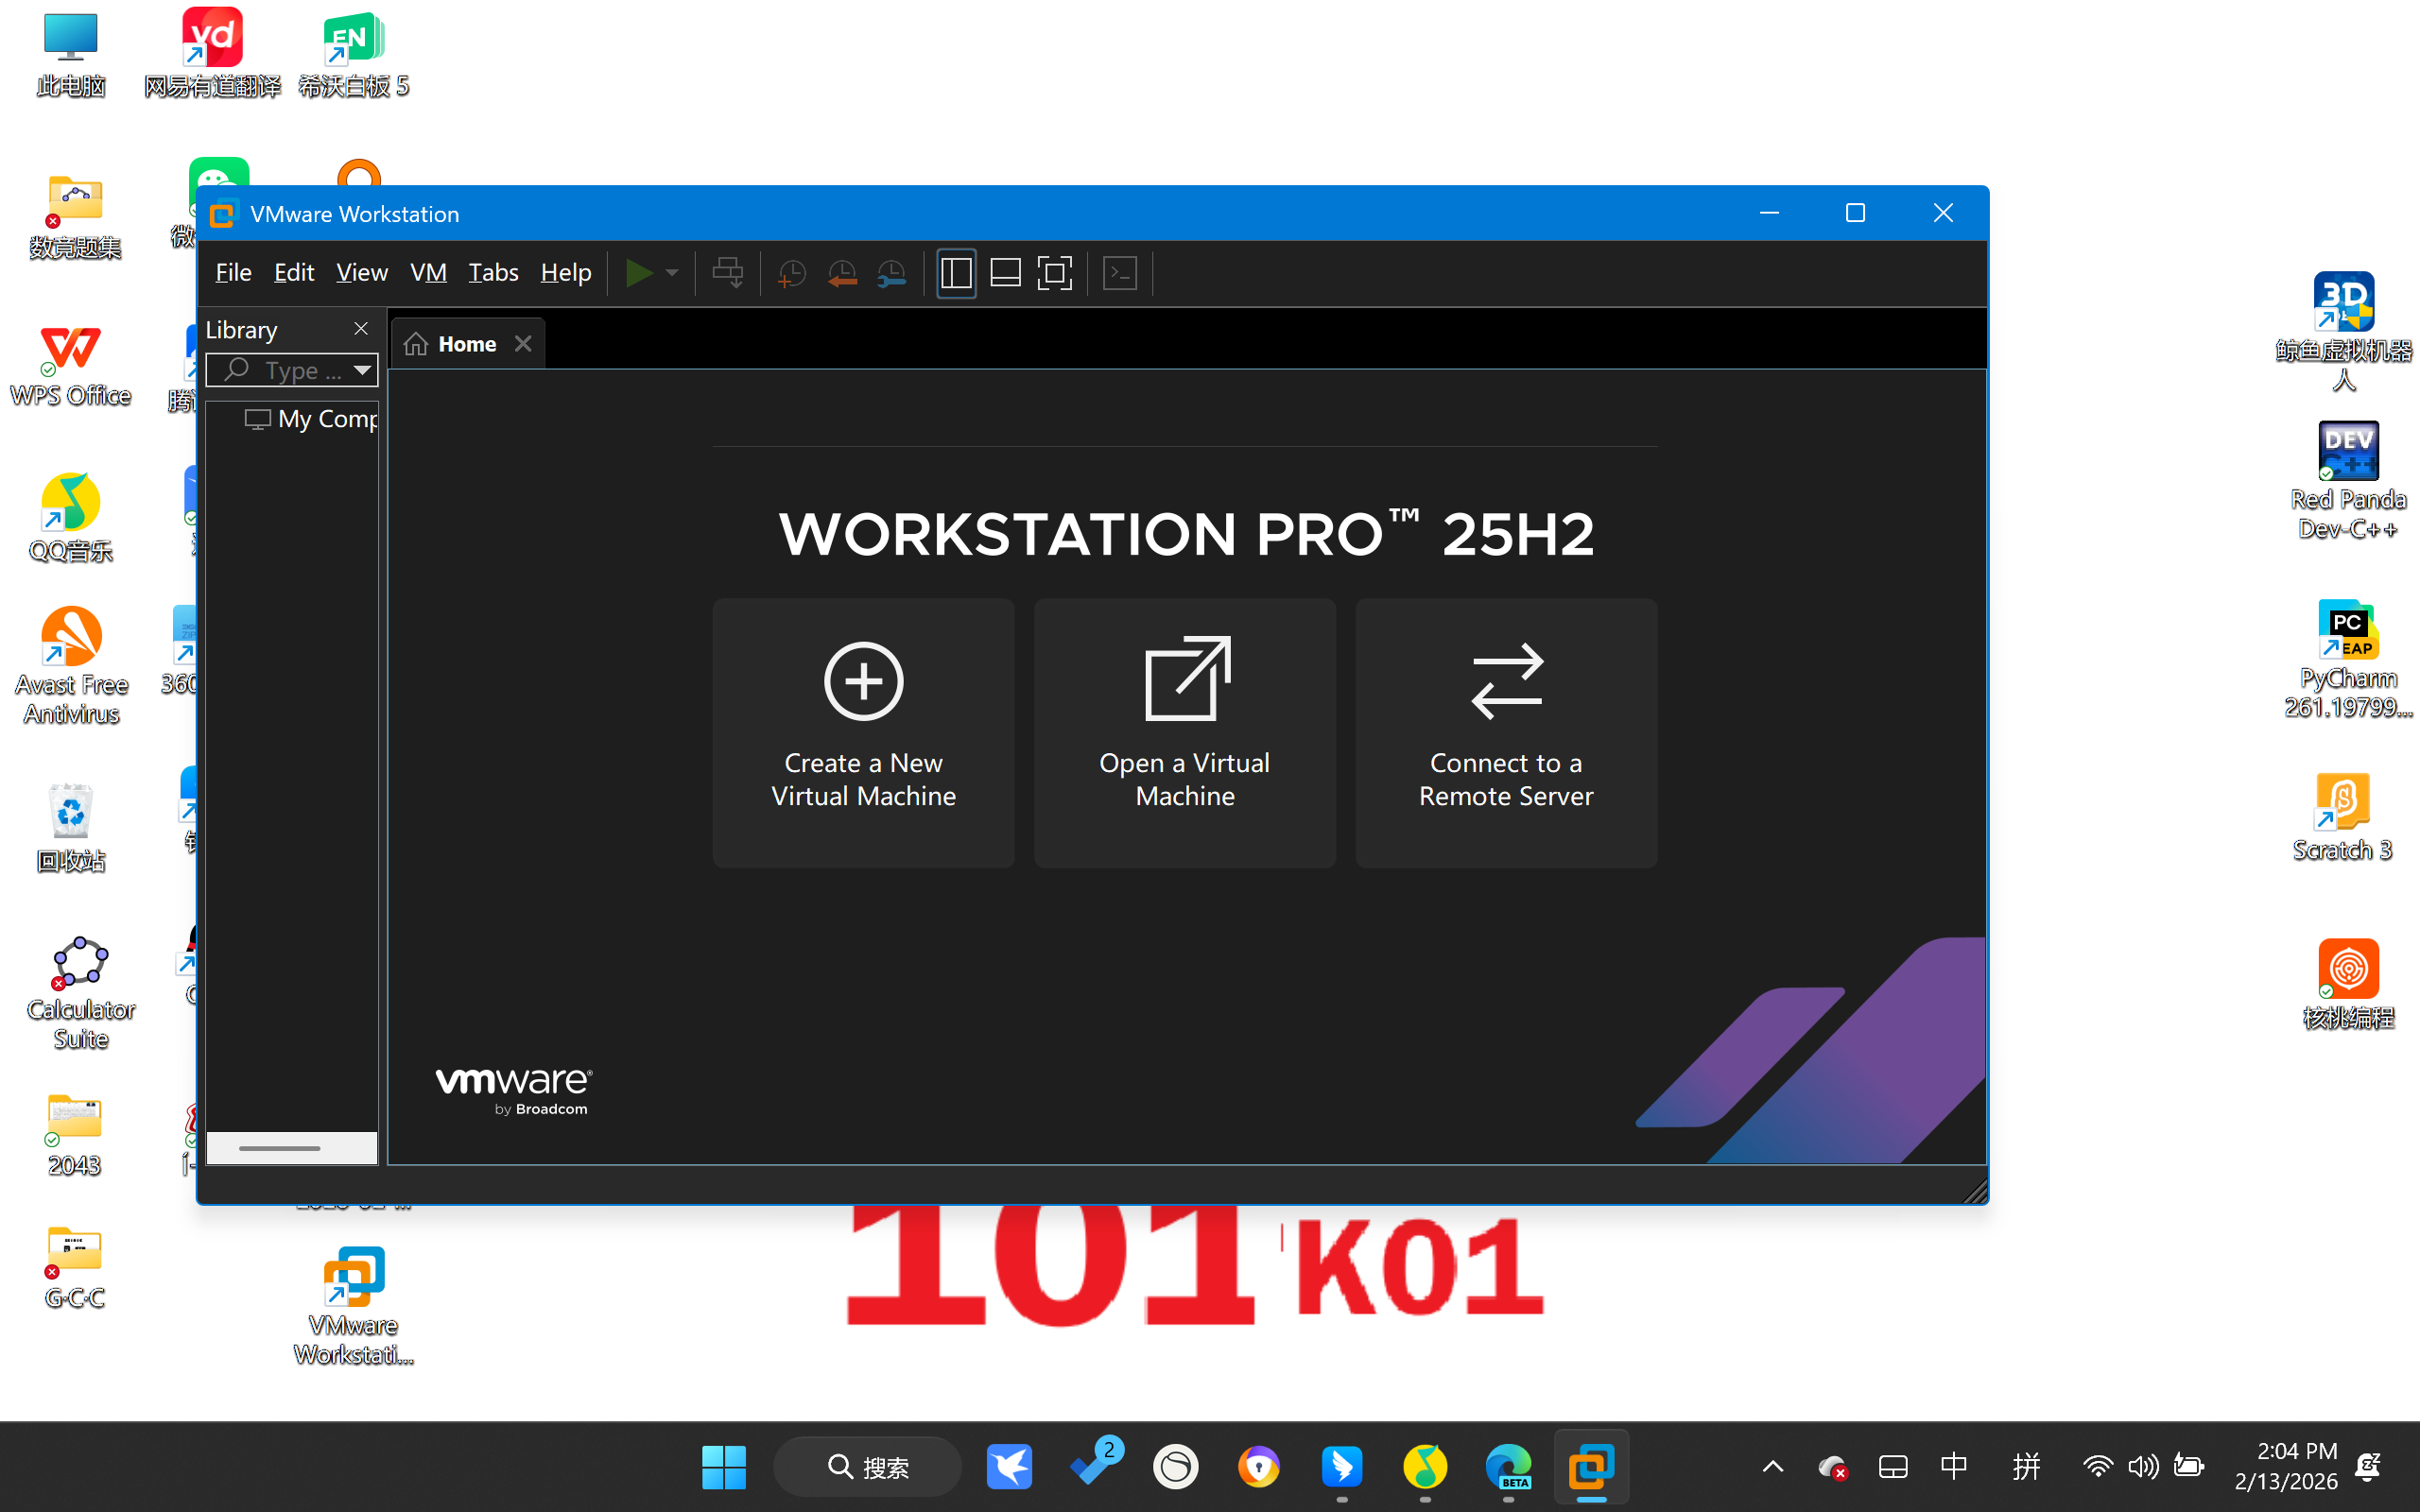
Task: Select My Computer in Library tree
Action: click(326, 419)
